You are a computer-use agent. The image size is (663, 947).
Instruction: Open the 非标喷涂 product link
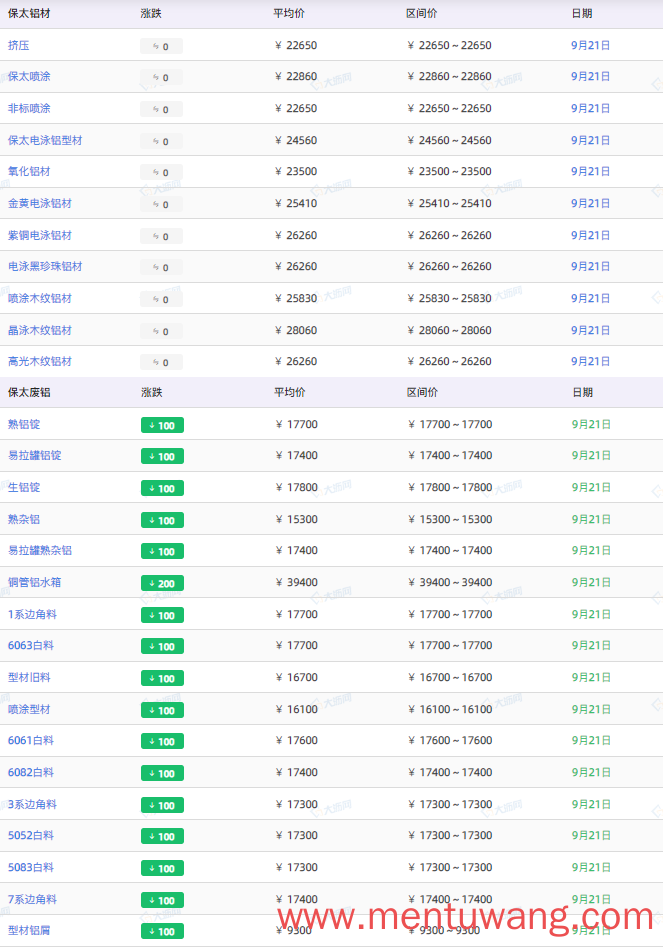point(29,109)
